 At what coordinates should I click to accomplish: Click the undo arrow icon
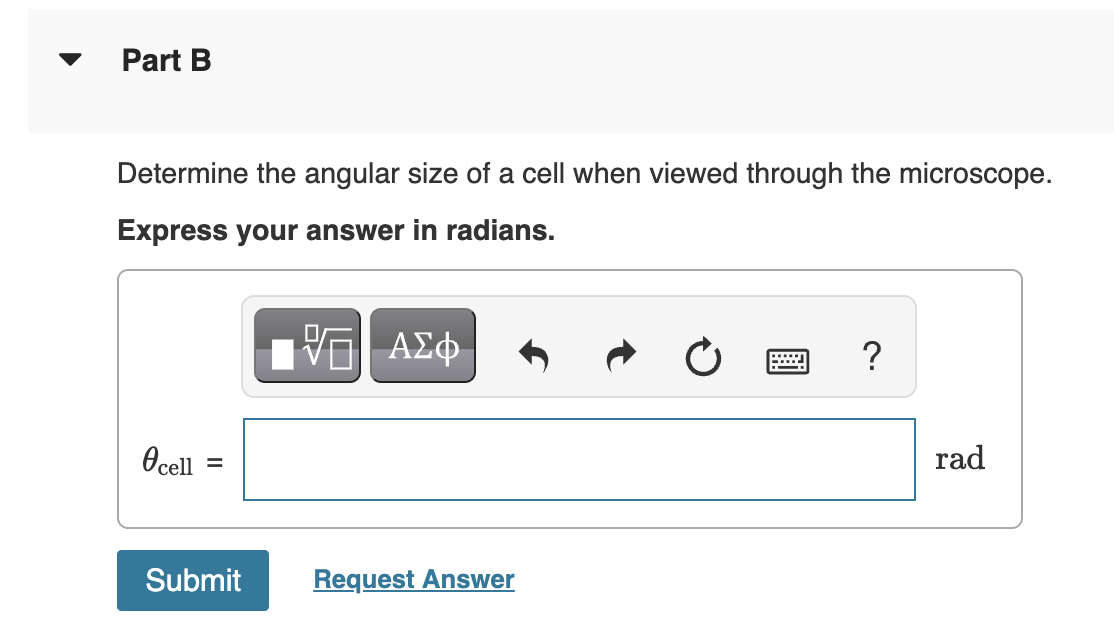[x=534, y=357]
